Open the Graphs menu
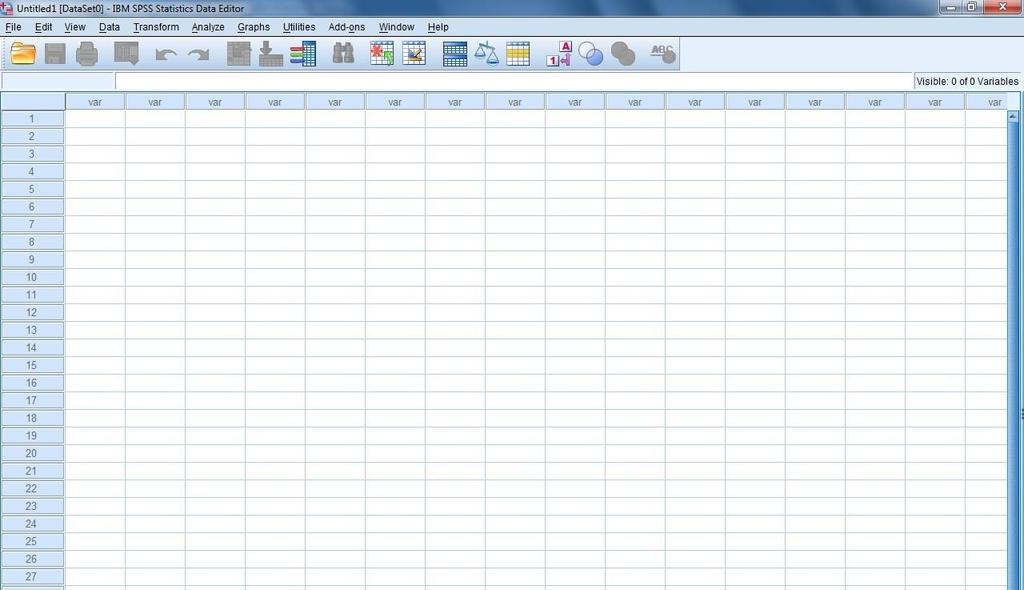Image resolution: width=1024 pixels, height=590 pixels. [253, 27]
